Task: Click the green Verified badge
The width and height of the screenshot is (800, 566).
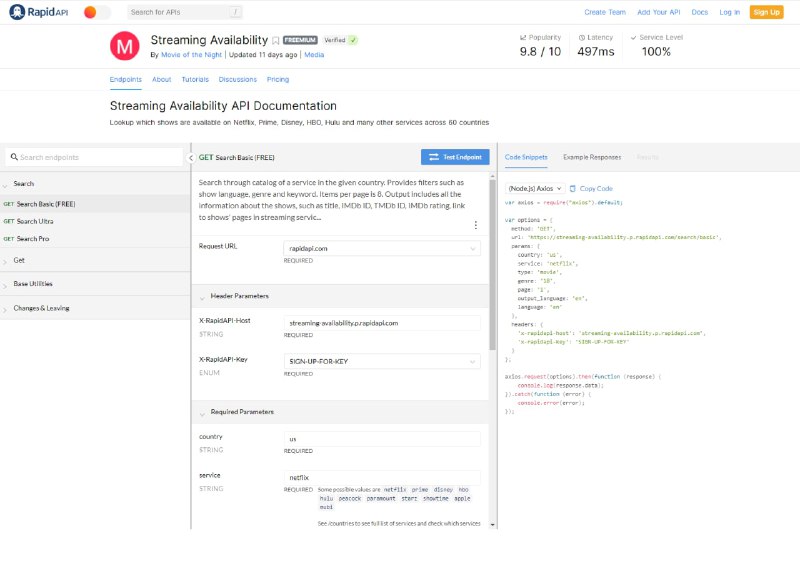Action: 340,40
